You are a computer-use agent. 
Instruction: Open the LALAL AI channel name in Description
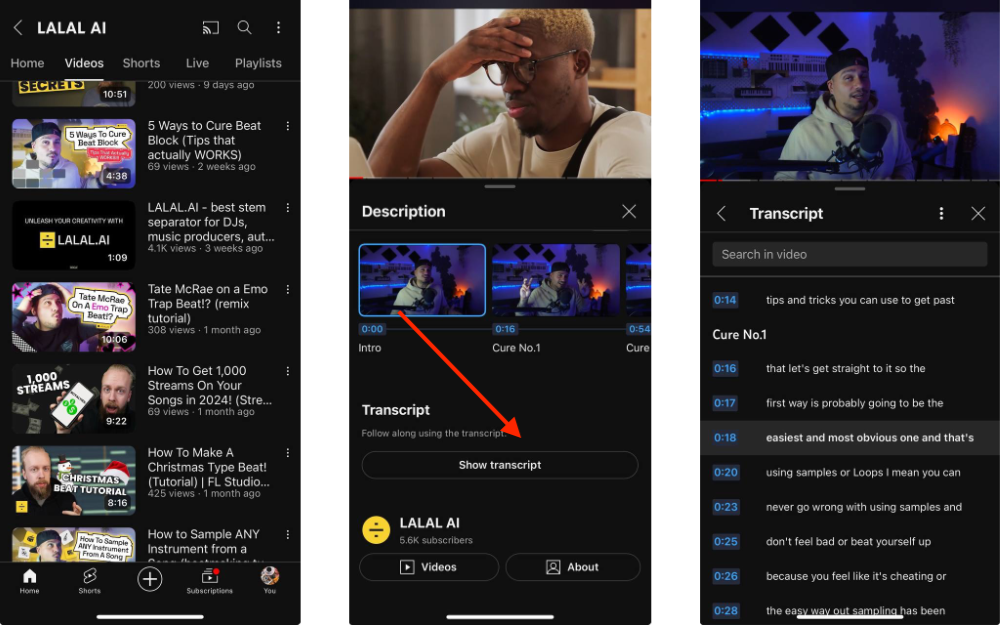pyautogui.click(x=429, y=523)
